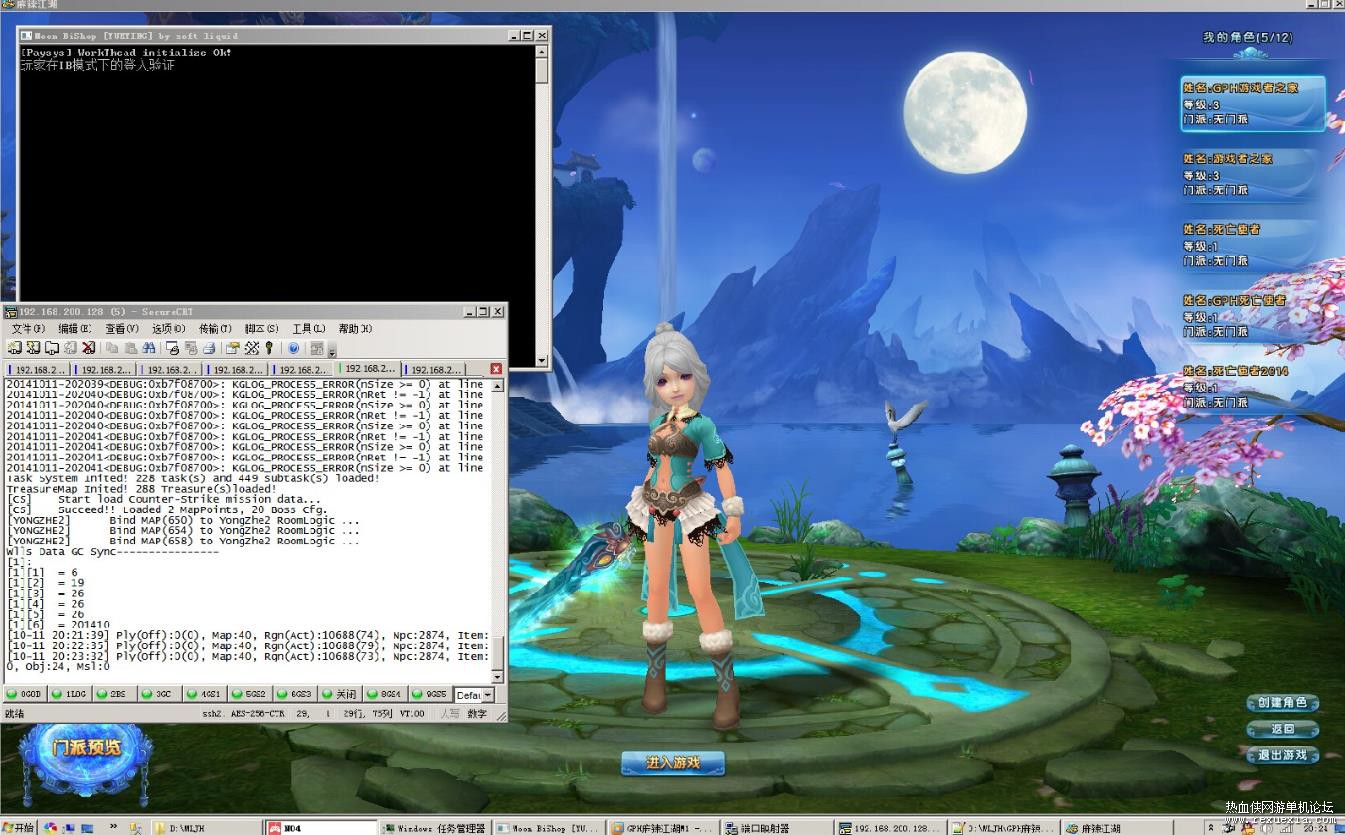Click the Paste icon in SecureCRT toolbar
The image size is (1345, 835).
[130, 348]
